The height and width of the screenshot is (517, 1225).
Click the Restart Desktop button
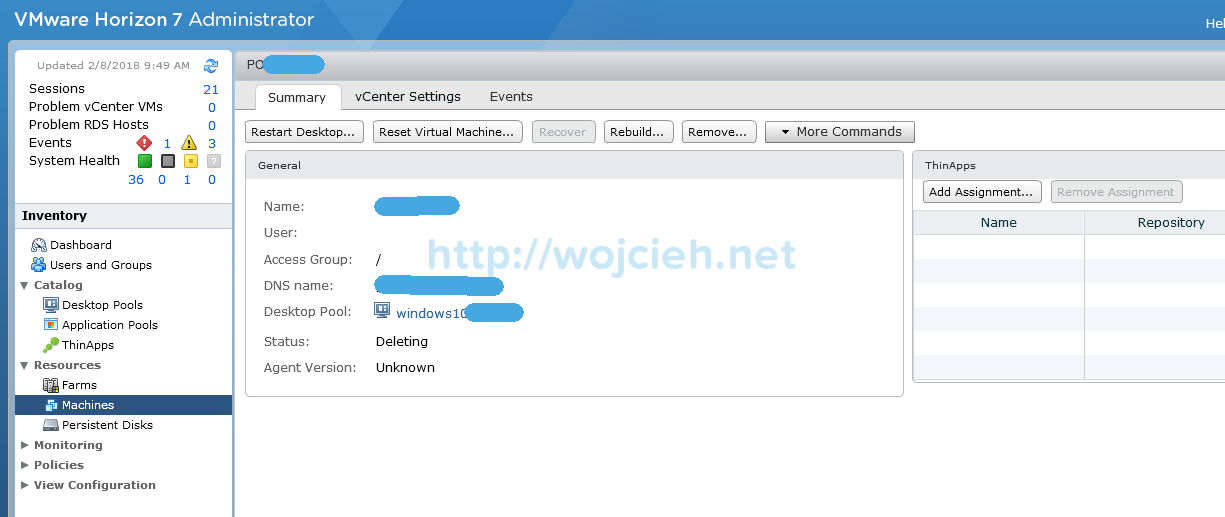point(303,132)
